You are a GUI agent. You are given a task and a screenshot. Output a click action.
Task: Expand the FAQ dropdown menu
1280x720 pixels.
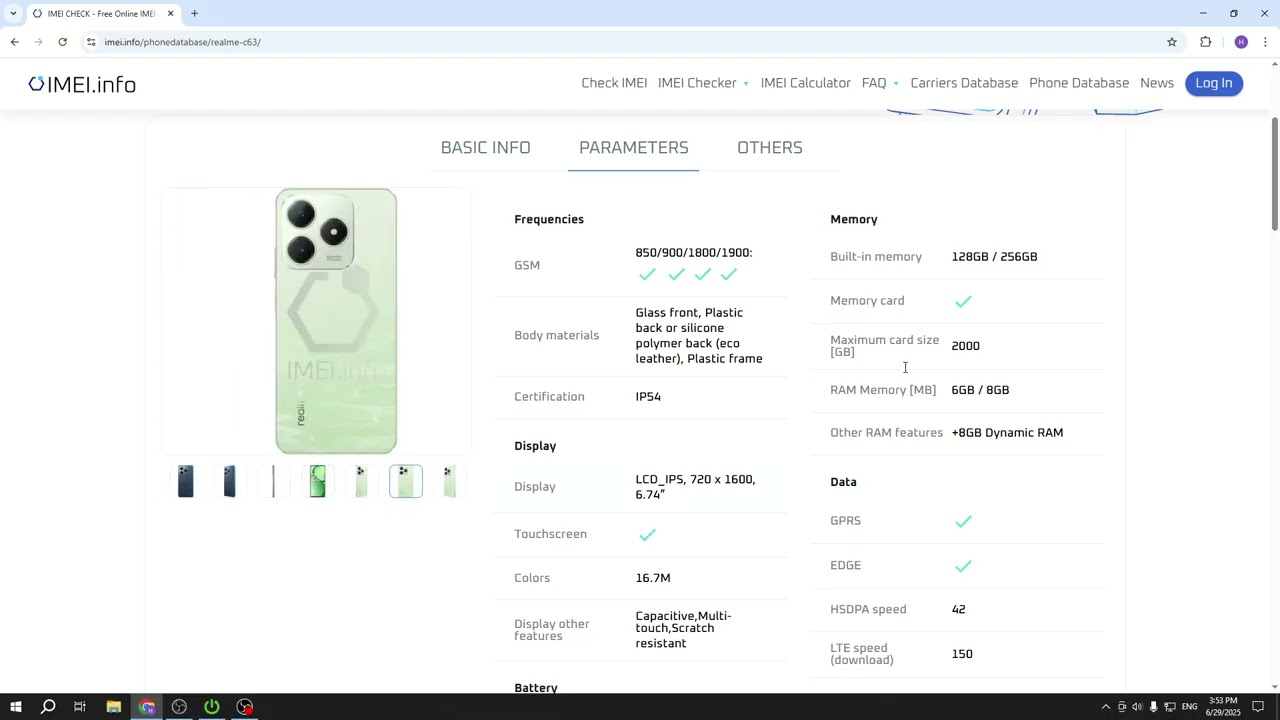880,83
